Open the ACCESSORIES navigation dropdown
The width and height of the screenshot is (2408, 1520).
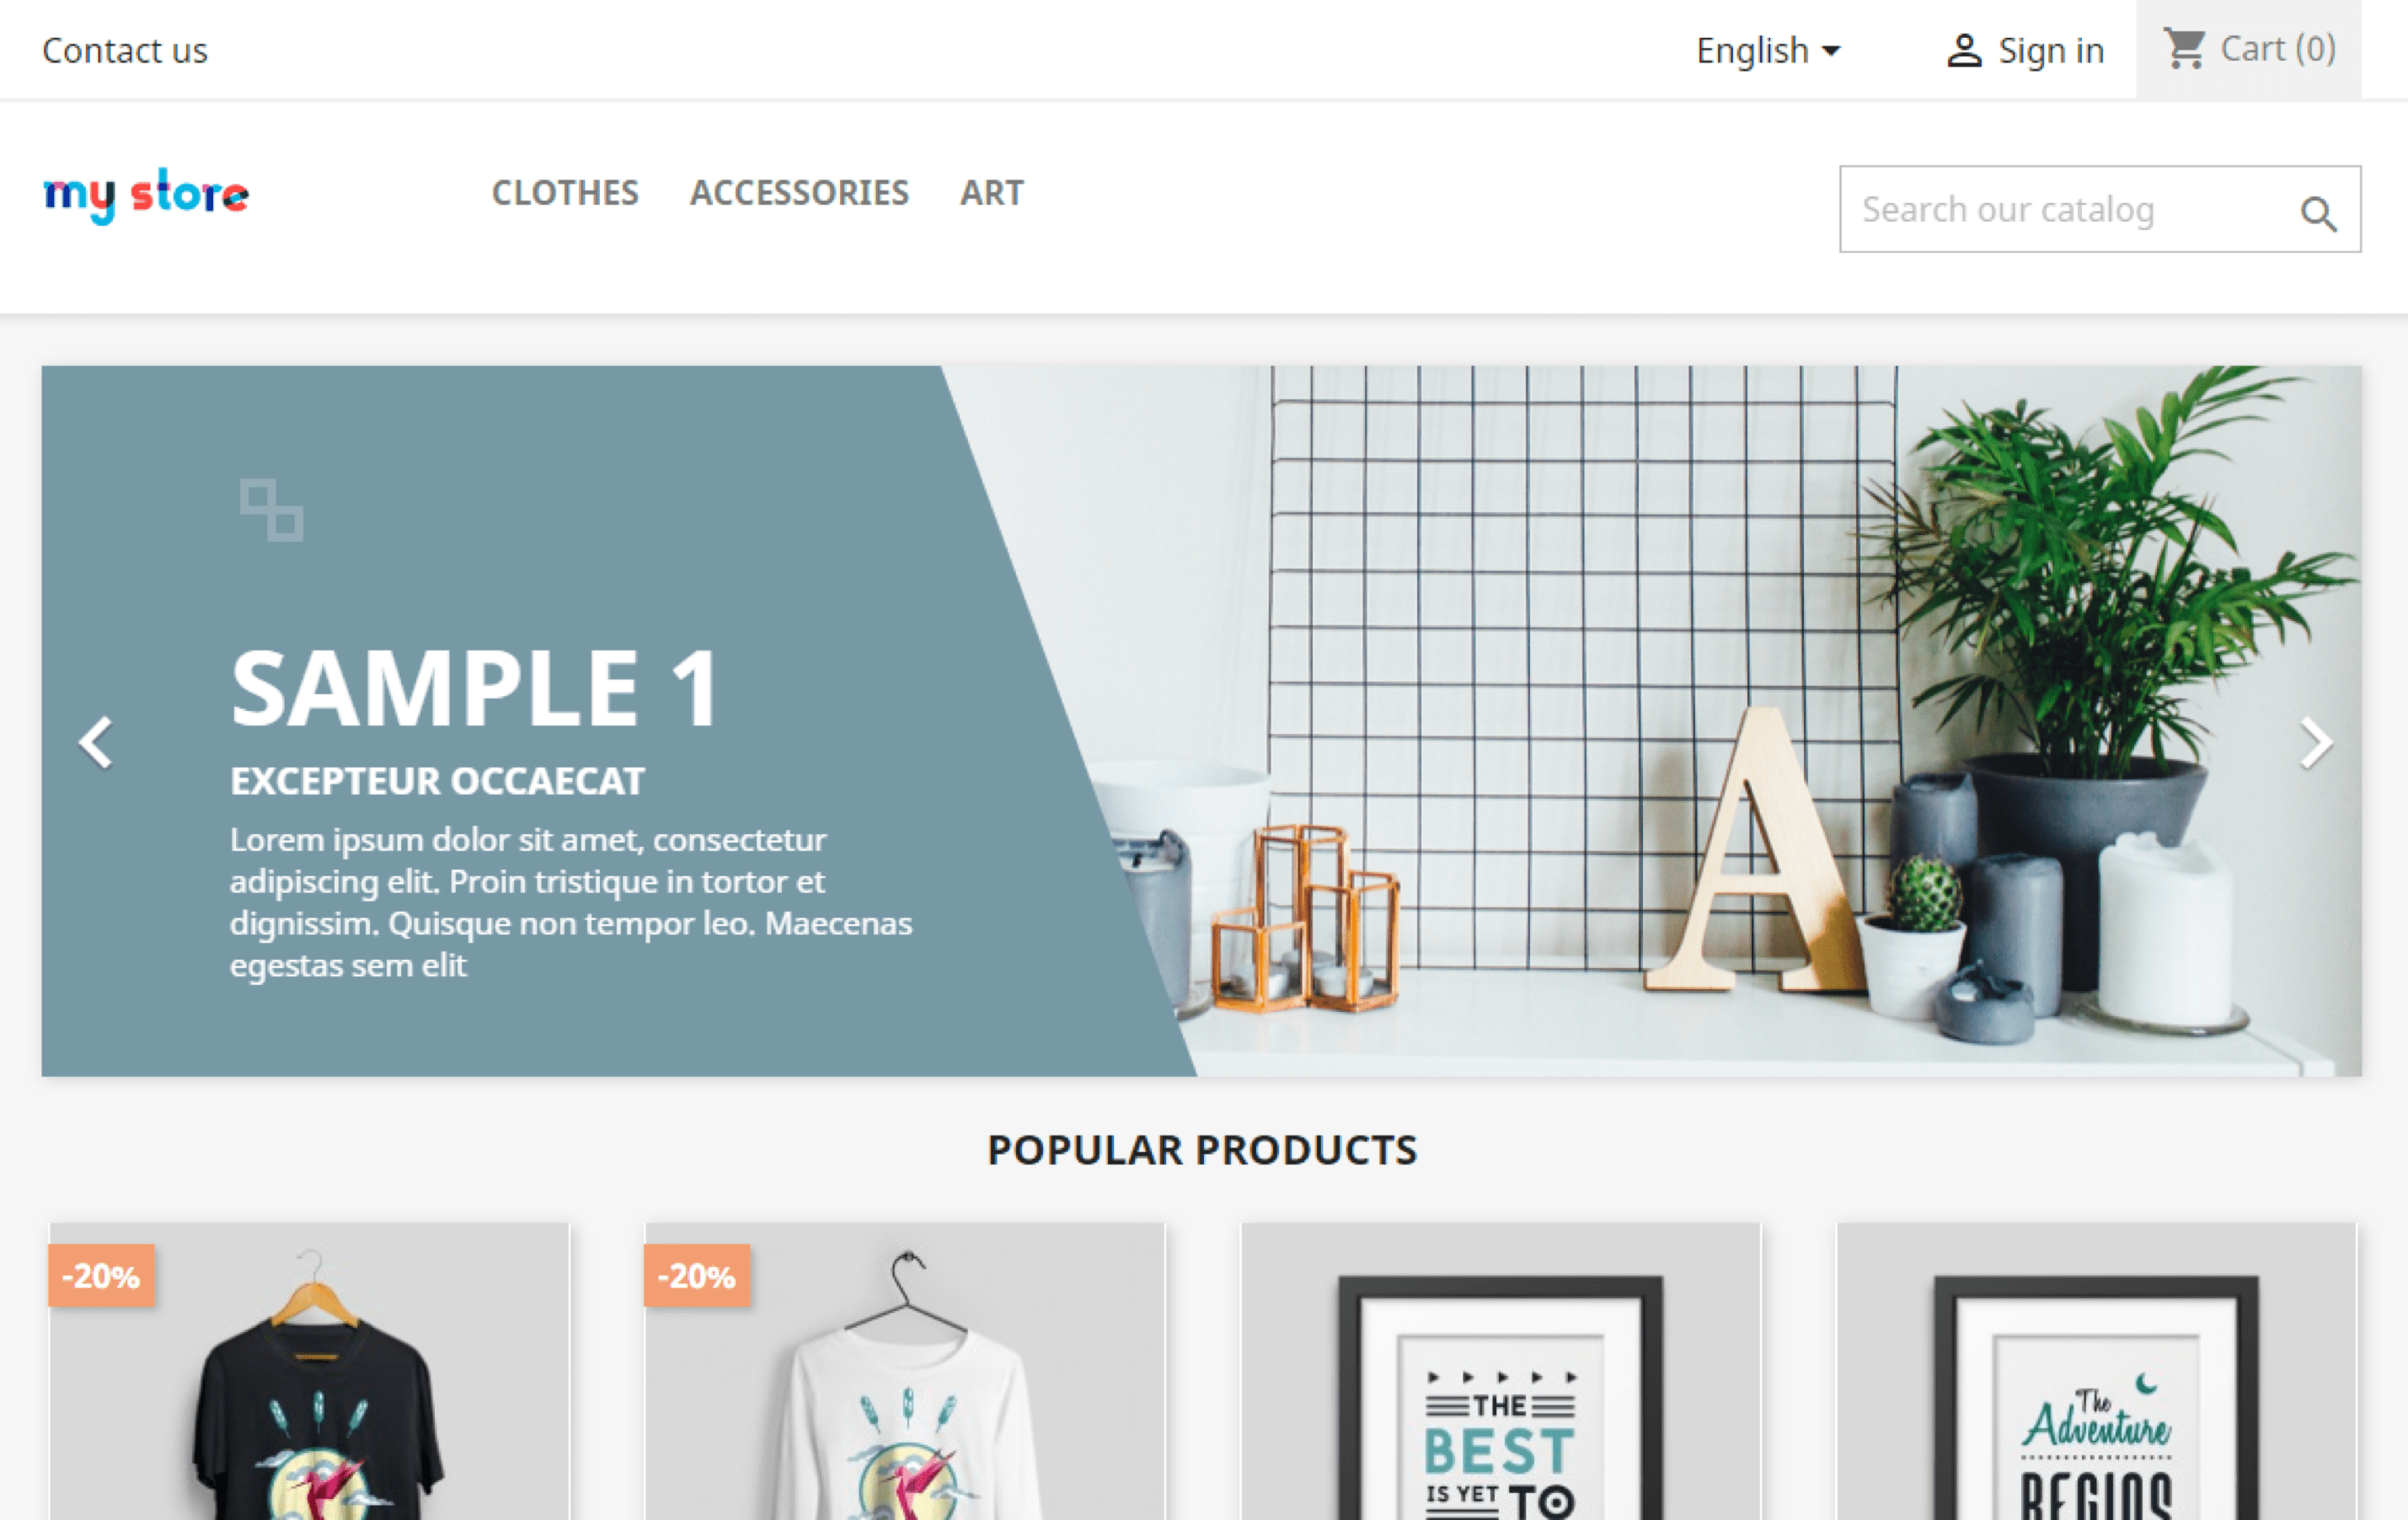tap(799, 193)
